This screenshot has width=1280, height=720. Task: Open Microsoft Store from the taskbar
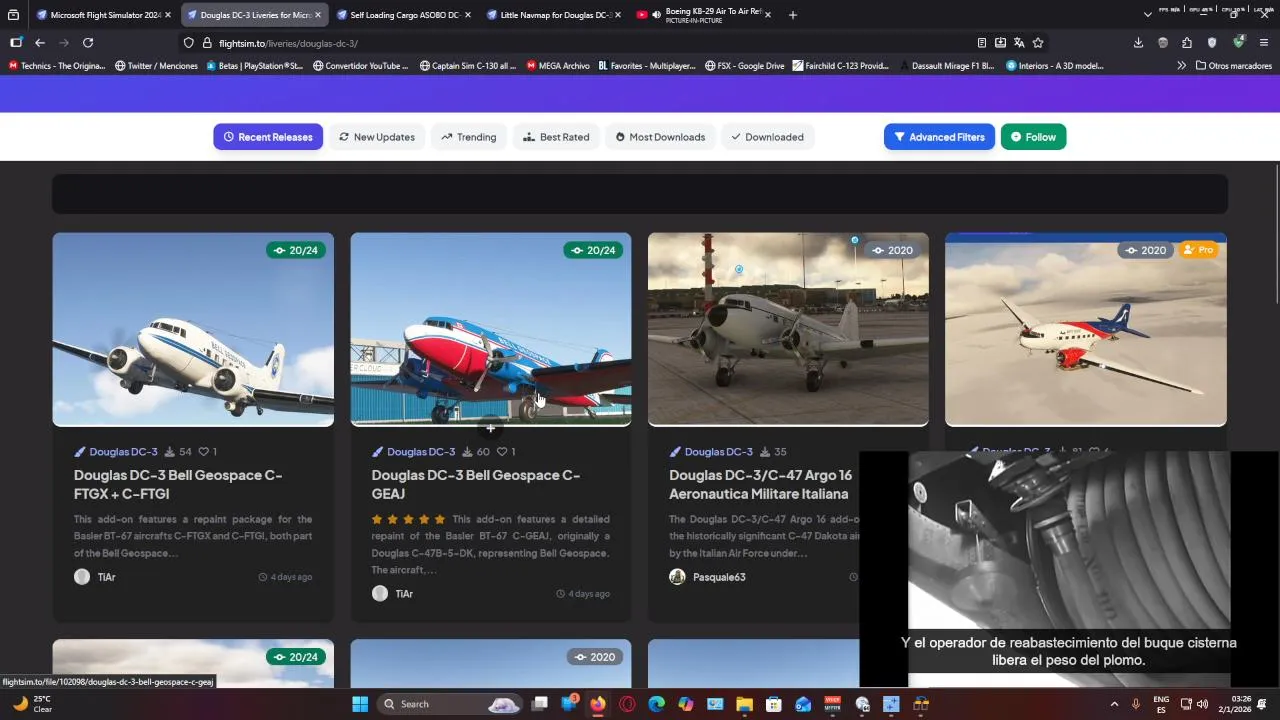[x=774, y=704]
